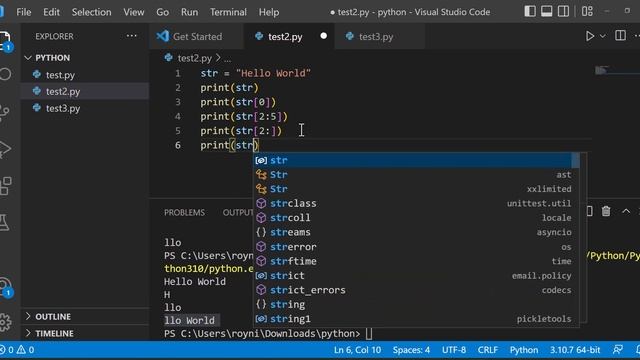The height and width of the screenshot is (360, 640).
Task: Kill the terminal with trash icon
Action: click(x=606, y=211)
